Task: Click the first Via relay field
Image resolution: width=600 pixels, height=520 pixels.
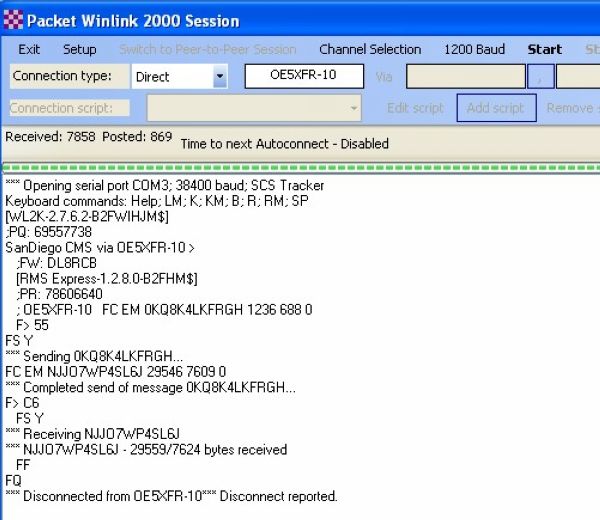Action: (465, 77)
